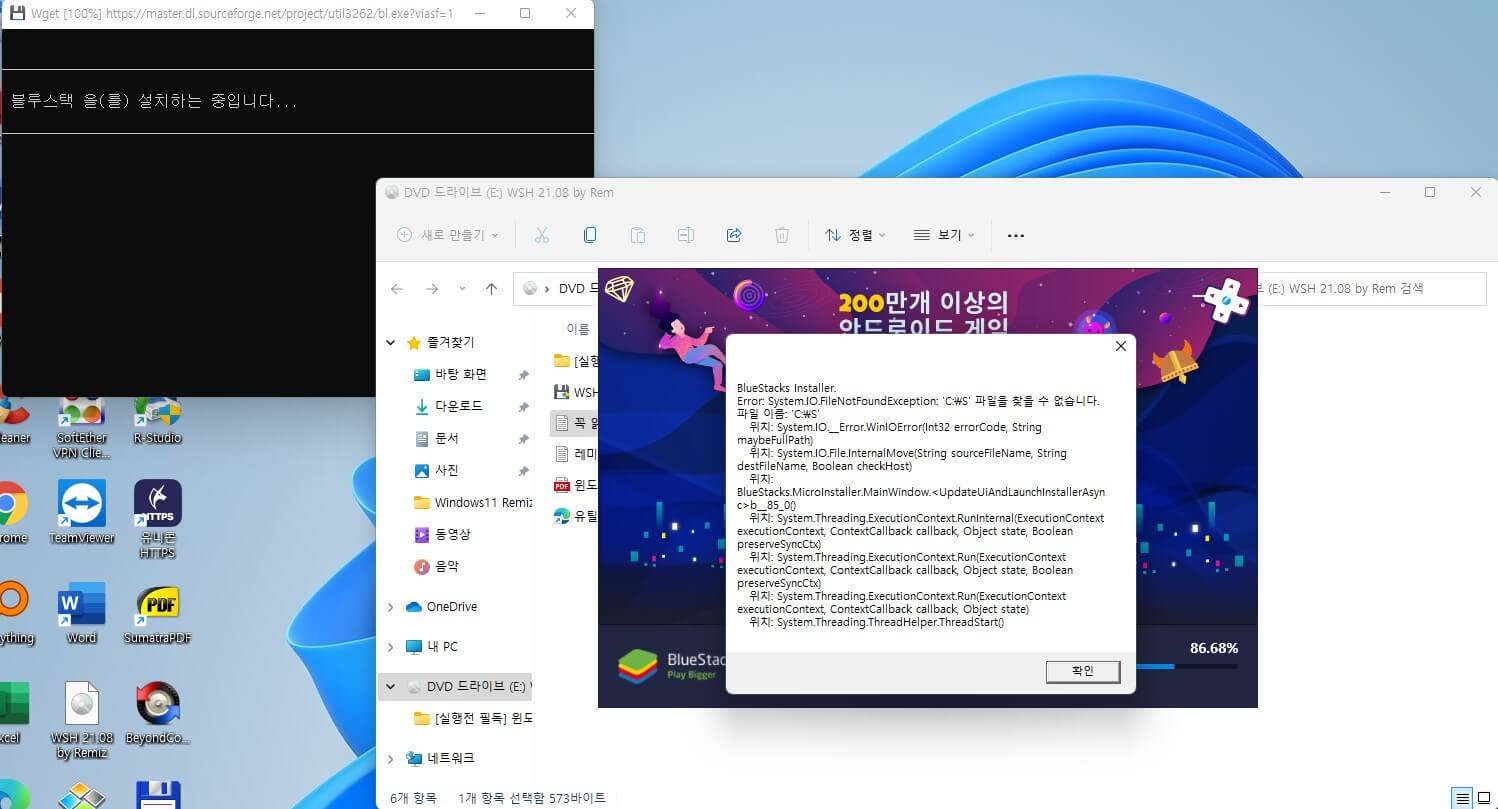Click the DVD drive icon in address bar

coord(529,289)
